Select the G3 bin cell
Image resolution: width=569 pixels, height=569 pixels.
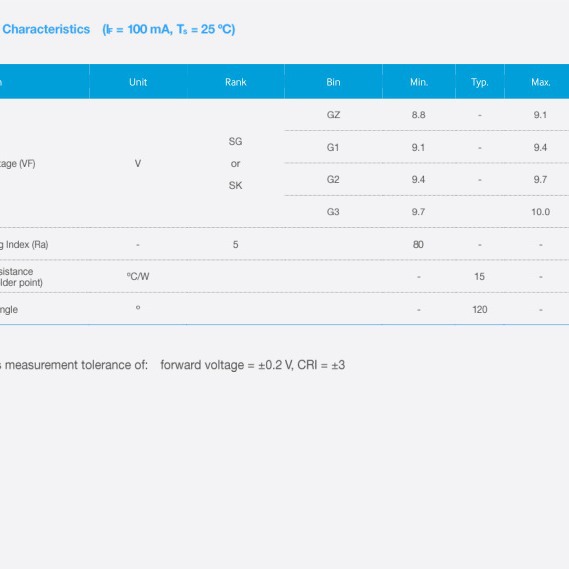(333, 212)
